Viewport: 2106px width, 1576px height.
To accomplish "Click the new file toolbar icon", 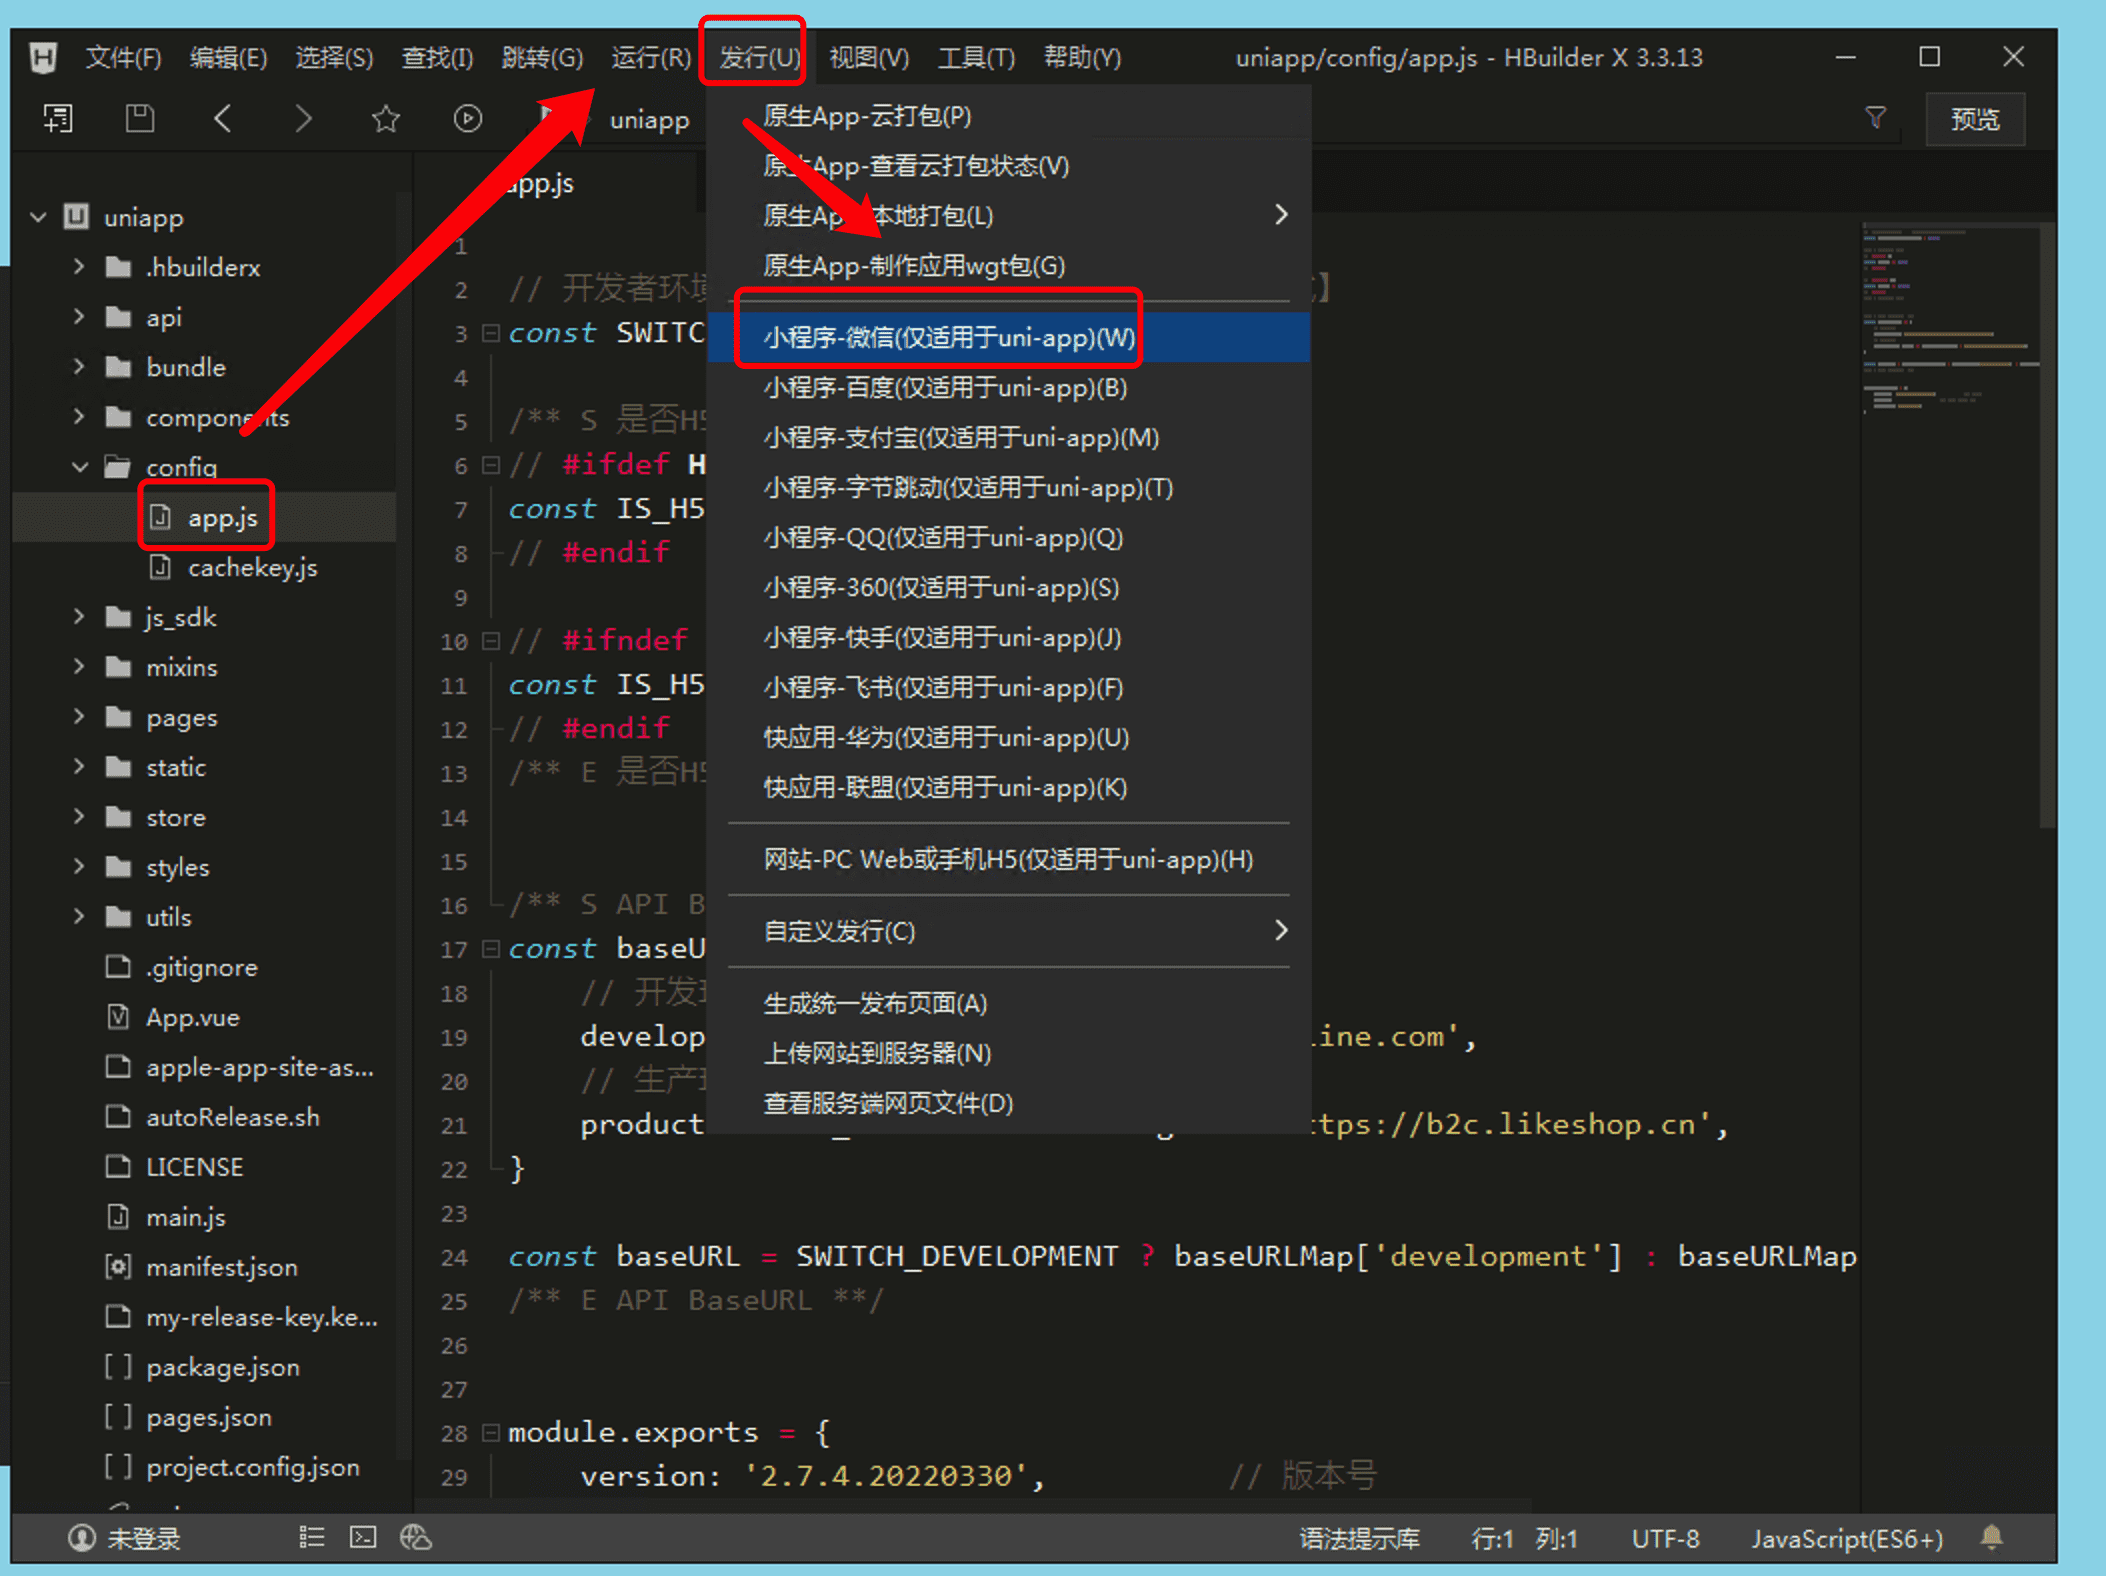I will tap(58, 119).
